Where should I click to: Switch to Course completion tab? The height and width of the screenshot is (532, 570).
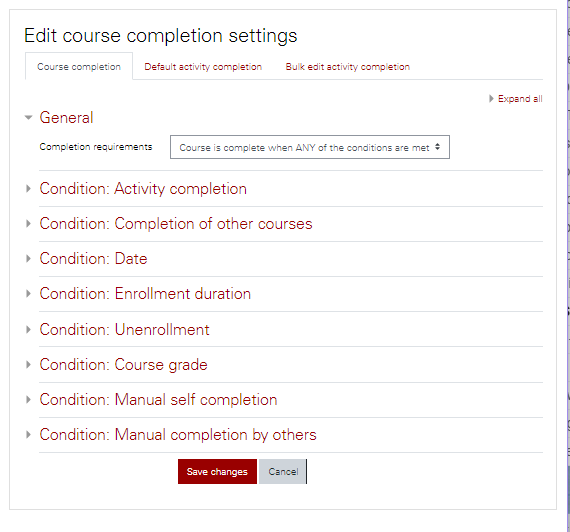79,67
